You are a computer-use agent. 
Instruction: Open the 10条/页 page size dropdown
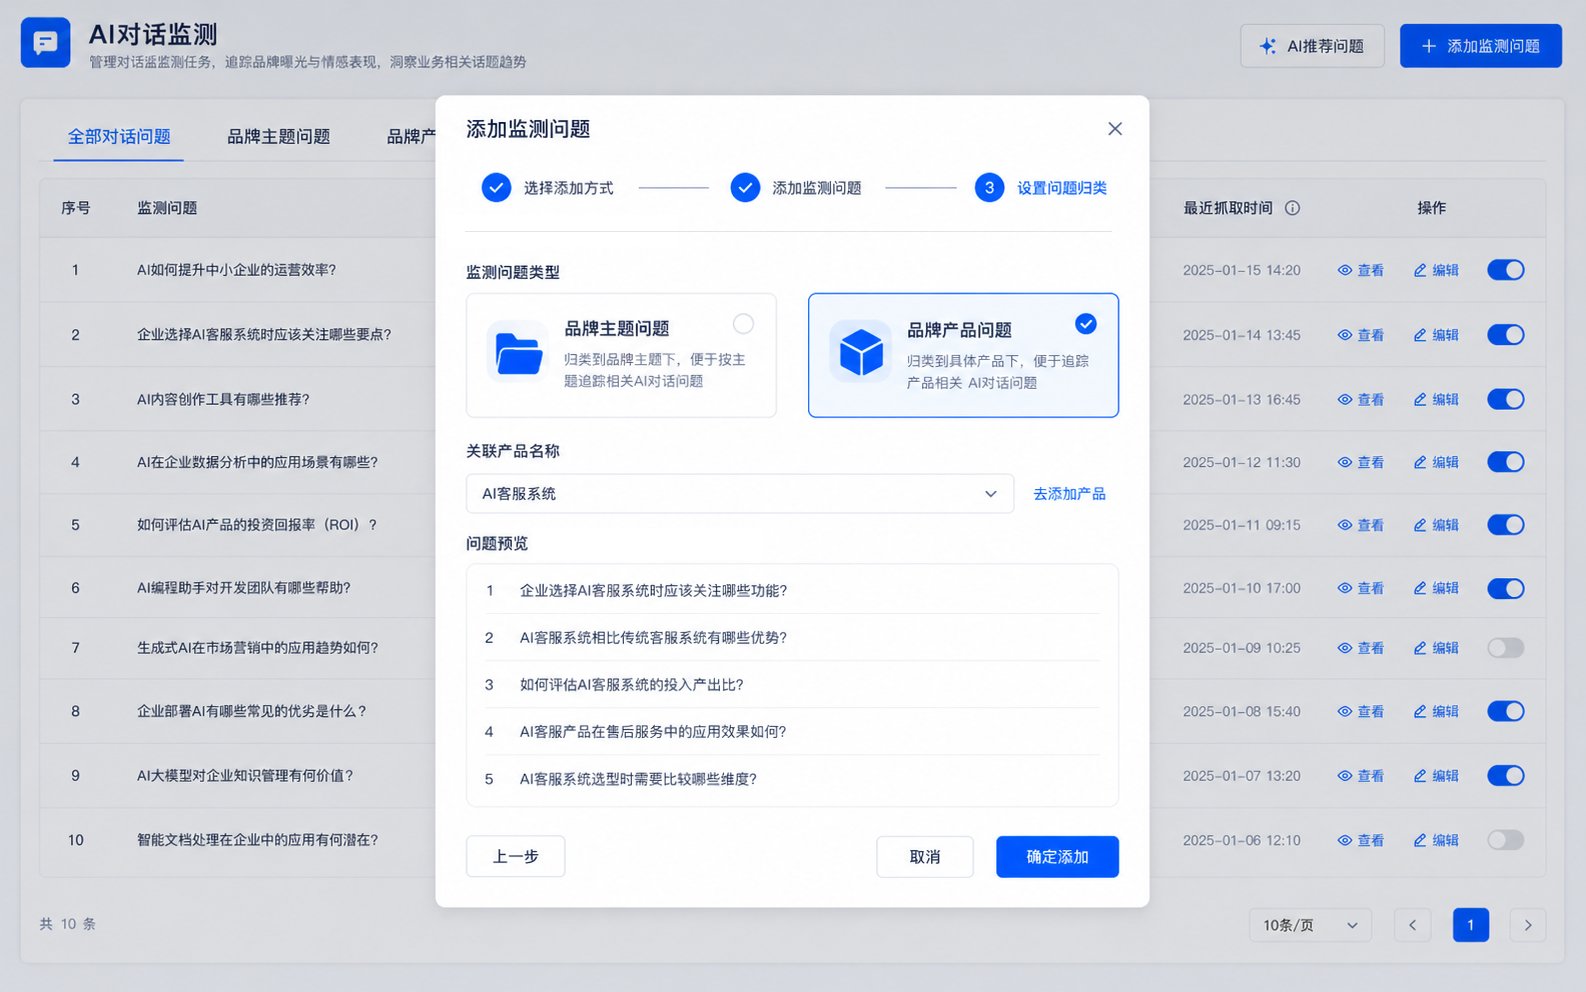click(x=1310, y=925)
